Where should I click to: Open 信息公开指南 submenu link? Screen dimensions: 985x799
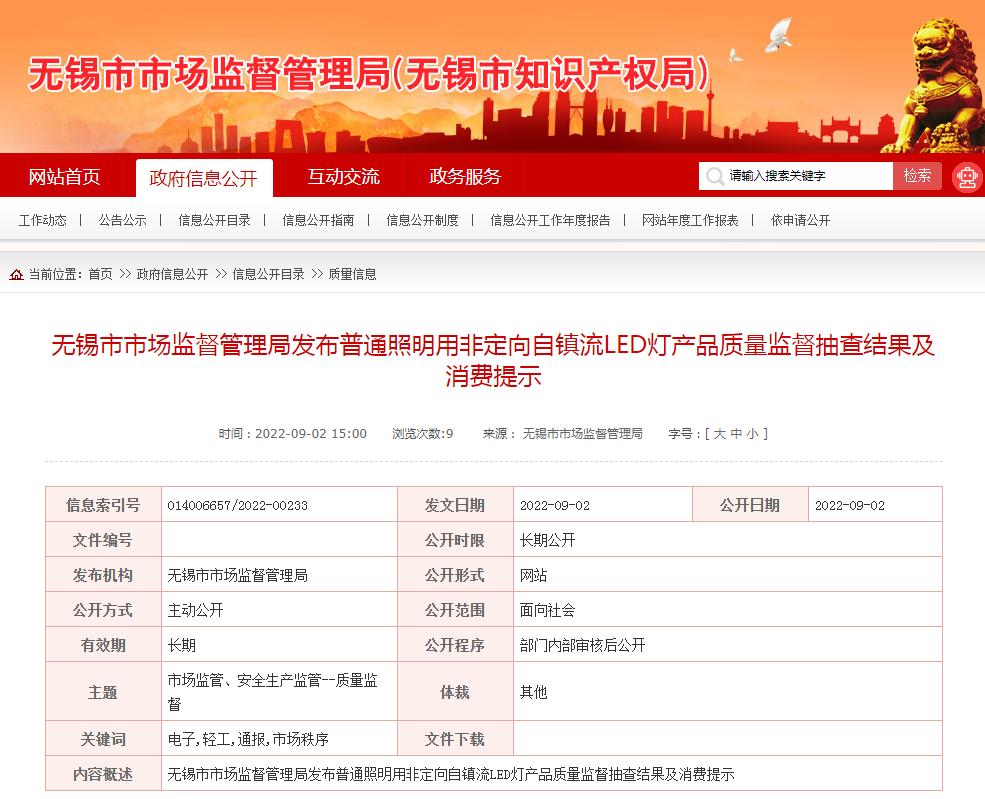click(318, 220)
